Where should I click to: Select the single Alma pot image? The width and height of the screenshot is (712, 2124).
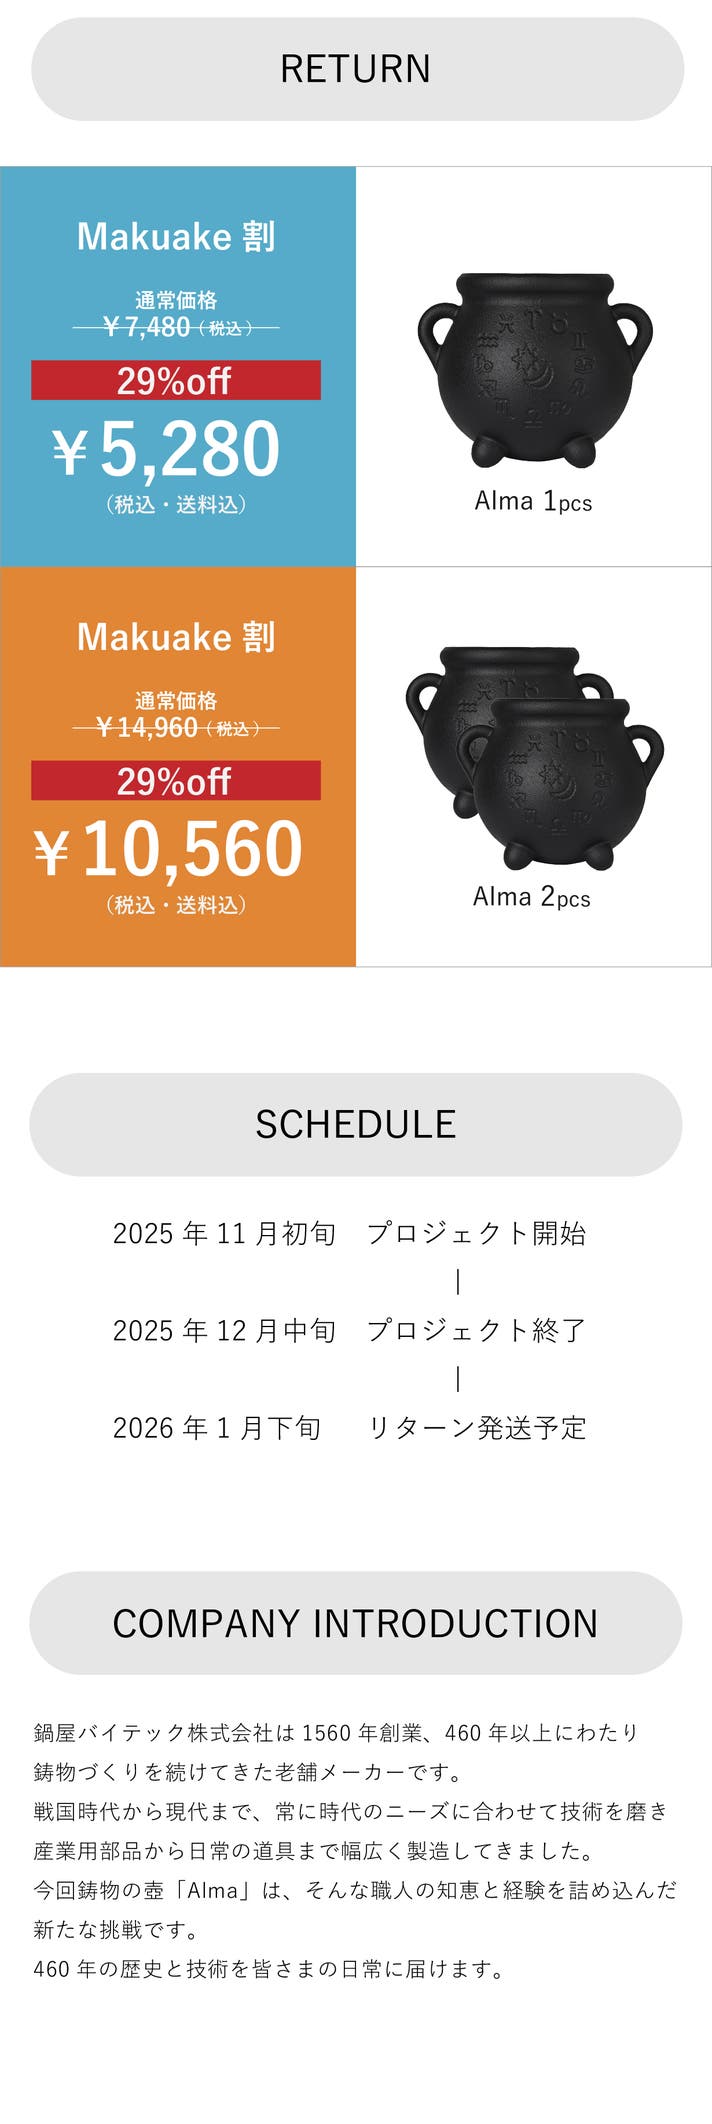coord(534,370)
